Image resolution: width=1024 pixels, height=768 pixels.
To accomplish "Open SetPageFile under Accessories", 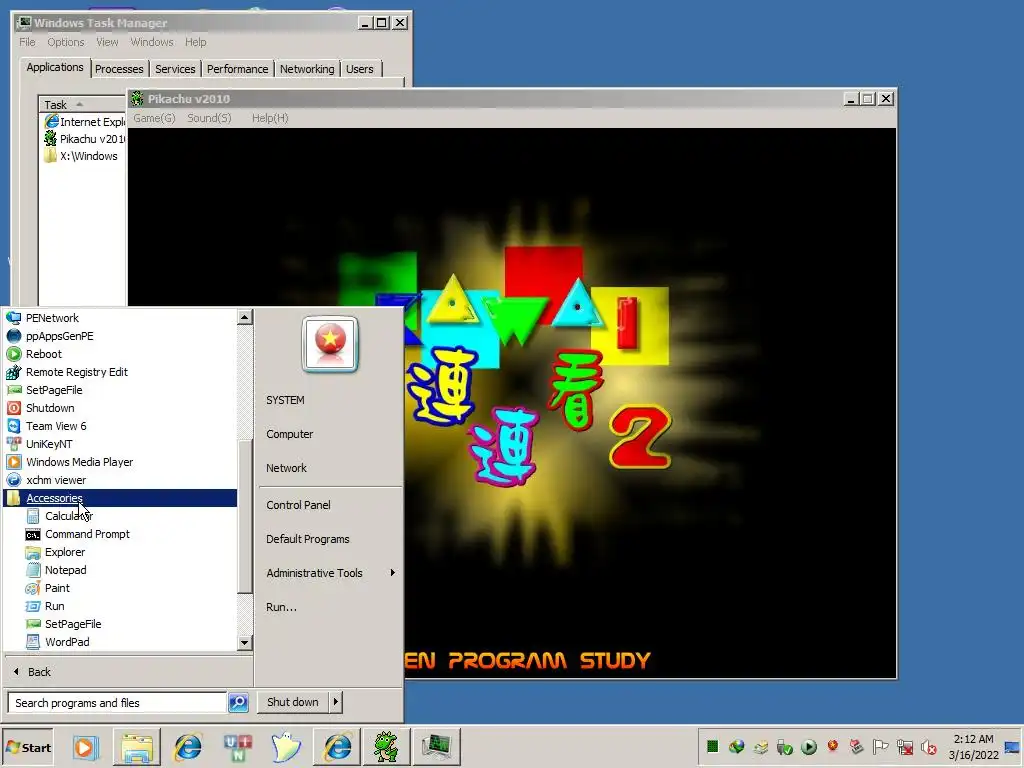I will tap(72, 624).
